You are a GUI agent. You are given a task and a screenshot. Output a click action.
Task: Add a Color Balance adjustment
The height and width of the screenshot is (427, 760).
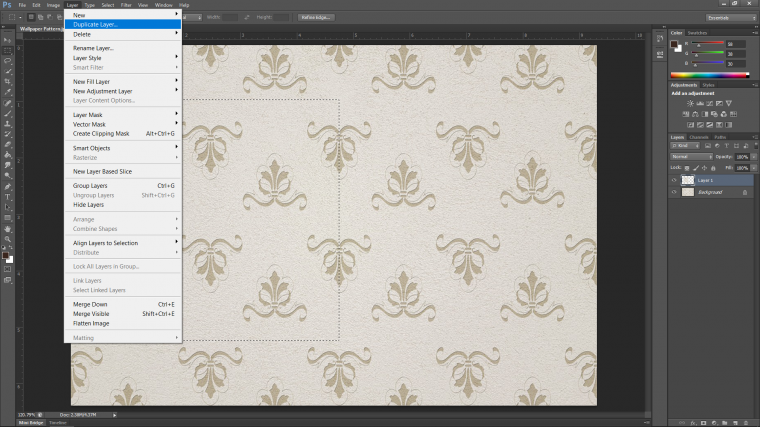tap(695, 114)
